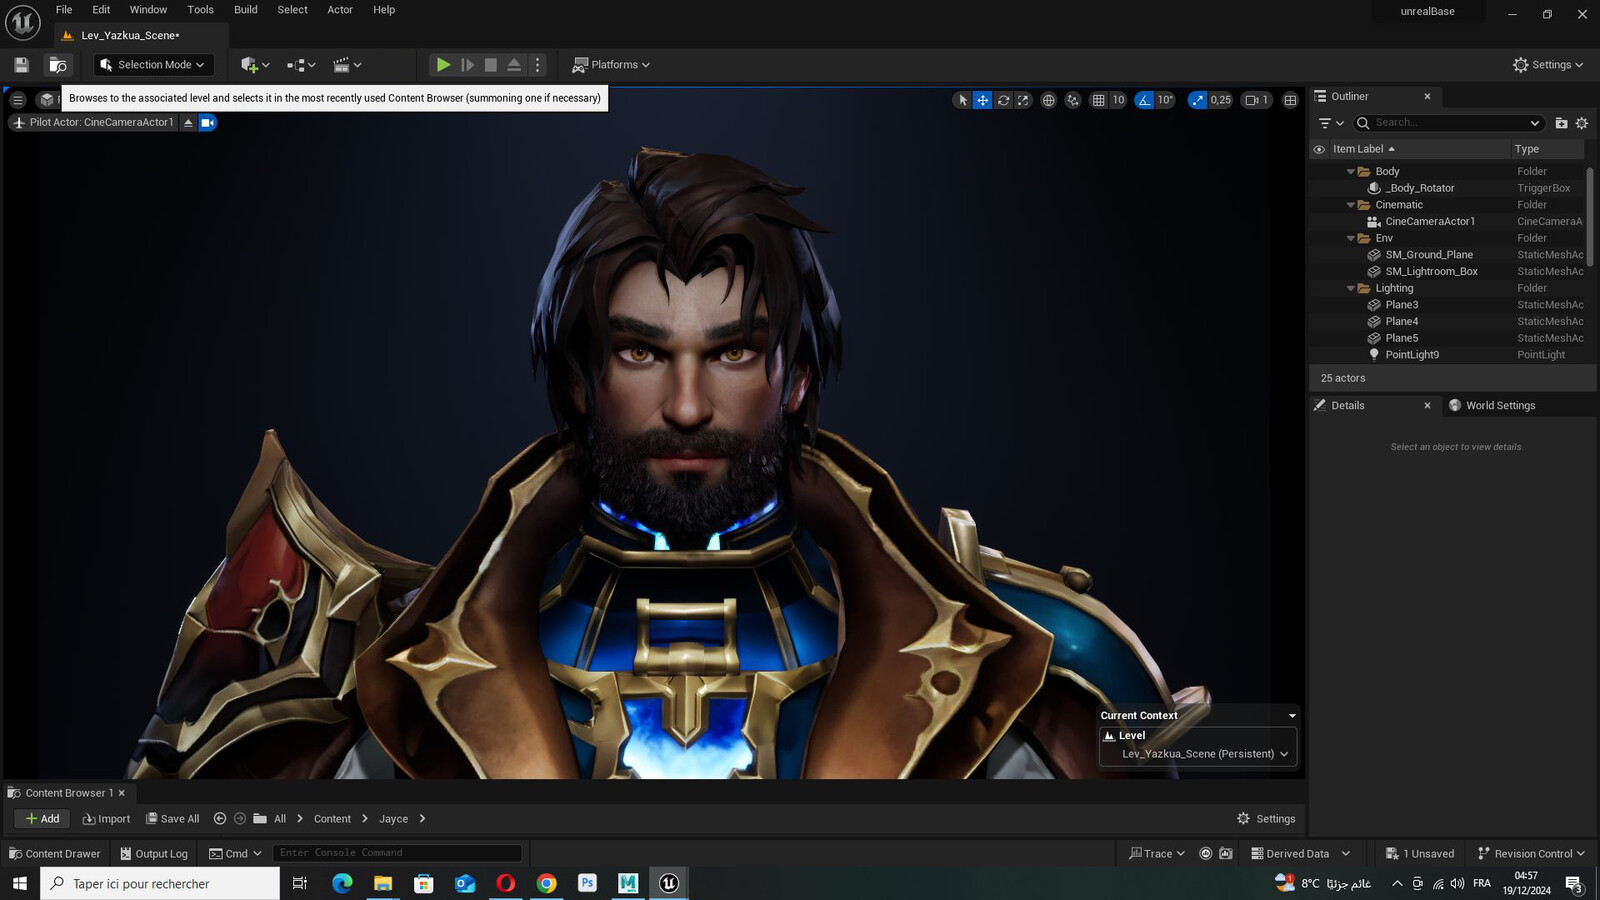Open the toolbar Settings dropdown at top right
The height and width of the screenshot is (900, 1600).
pos(1548,65)
